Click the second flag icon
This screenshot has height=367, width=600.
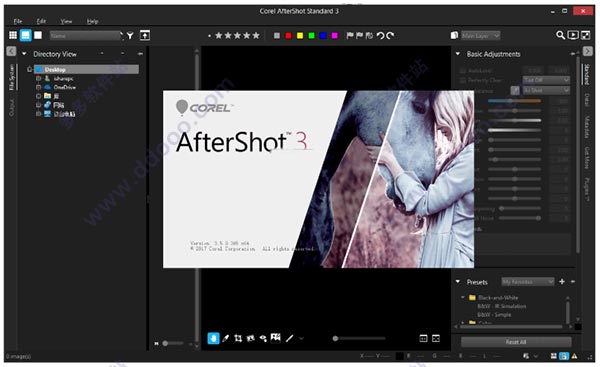pyautogui.click(x=359, y=36)
